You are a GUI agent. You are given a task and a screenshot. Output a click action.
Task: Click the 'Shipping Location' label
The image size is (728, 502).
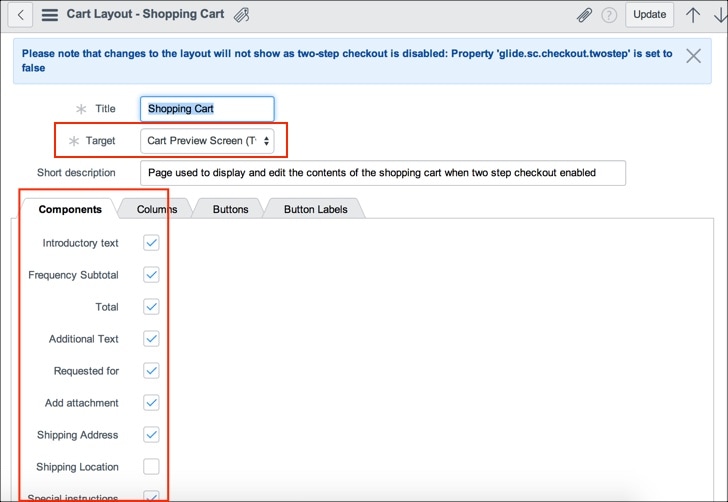point(78,467)
